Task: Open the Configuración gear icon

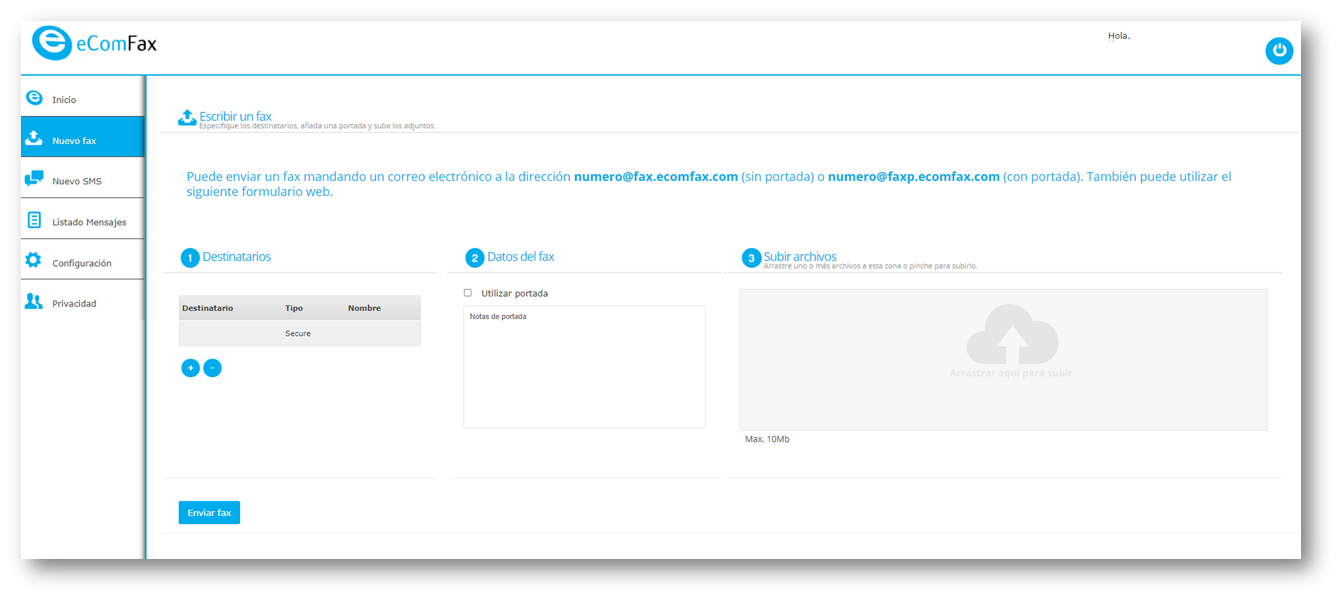Action: (x=34, y=261)
